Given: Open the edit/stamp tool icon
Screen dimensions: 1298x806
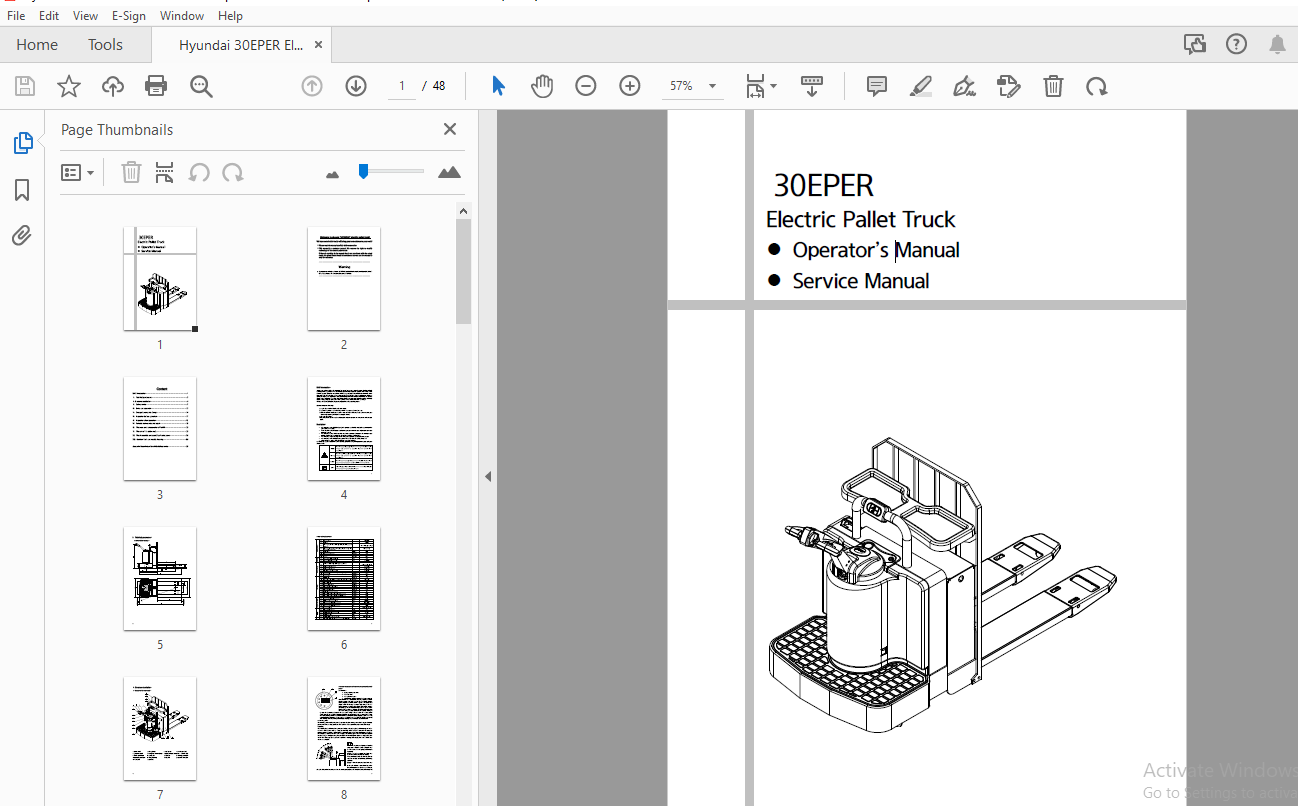Looking at the screenshot, I should pos(1009,86).
